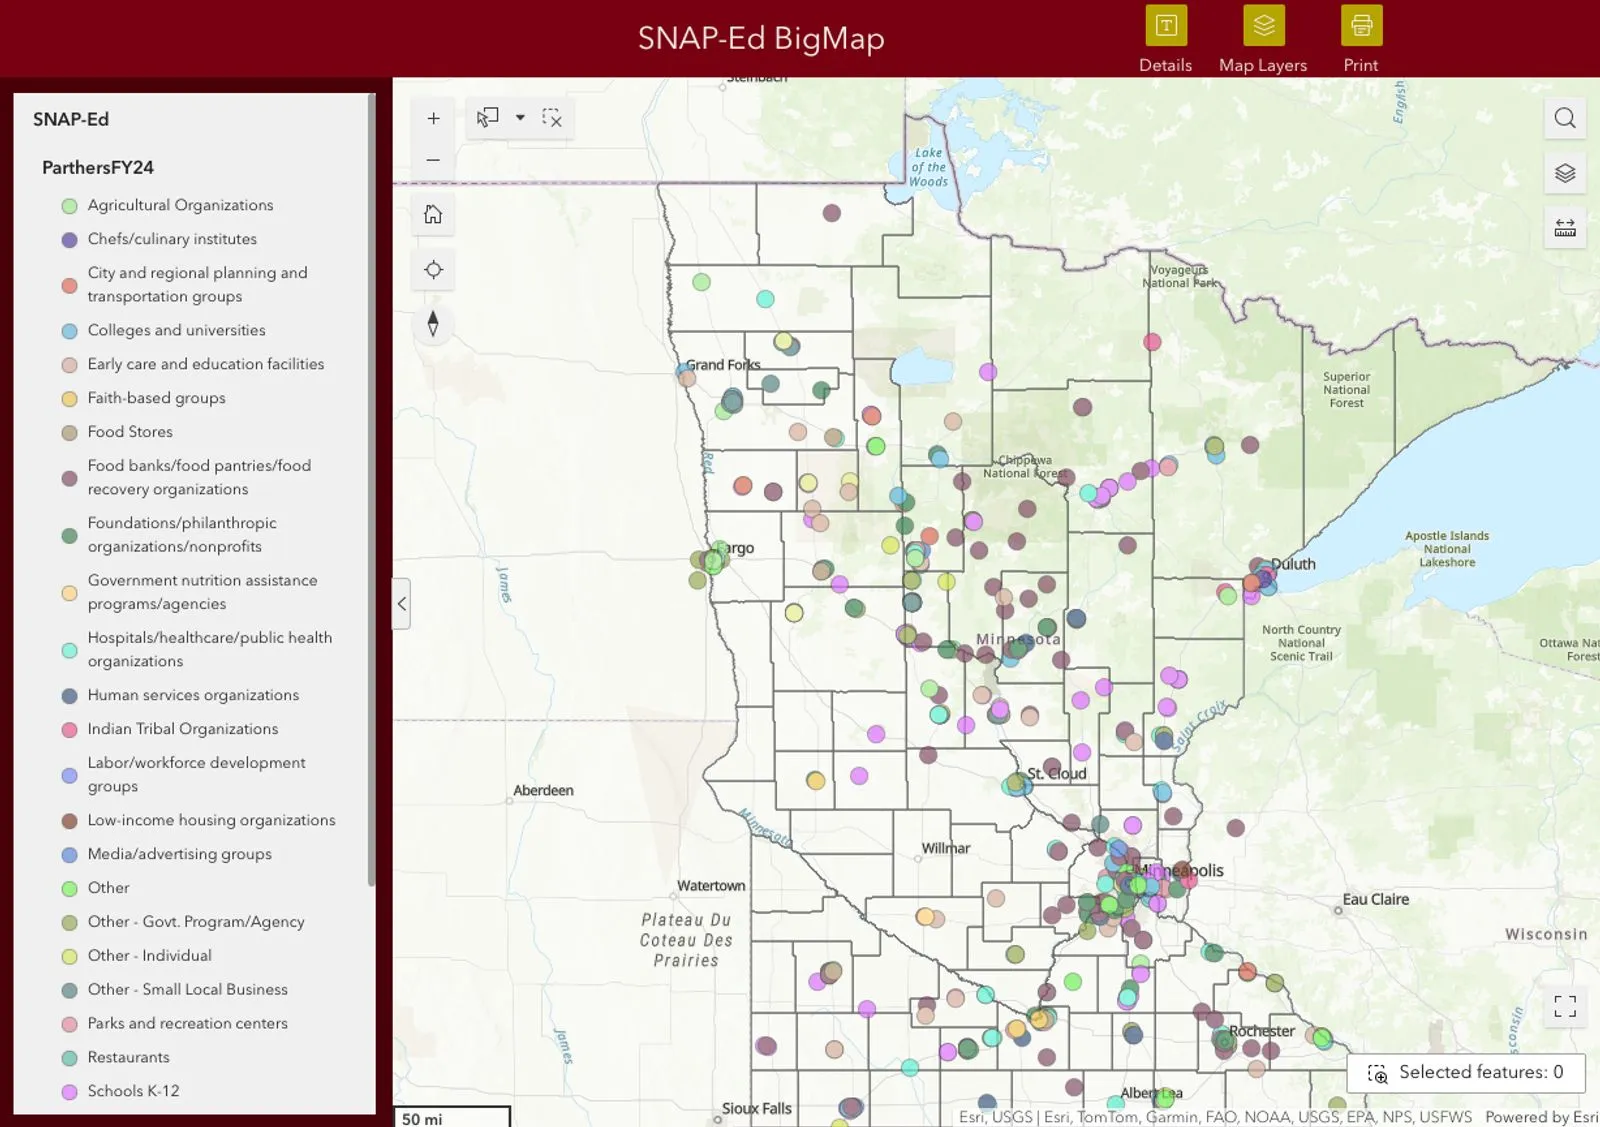
Task: Click the fullscreen icon at bottom right
Action: coord(1564,1006)
